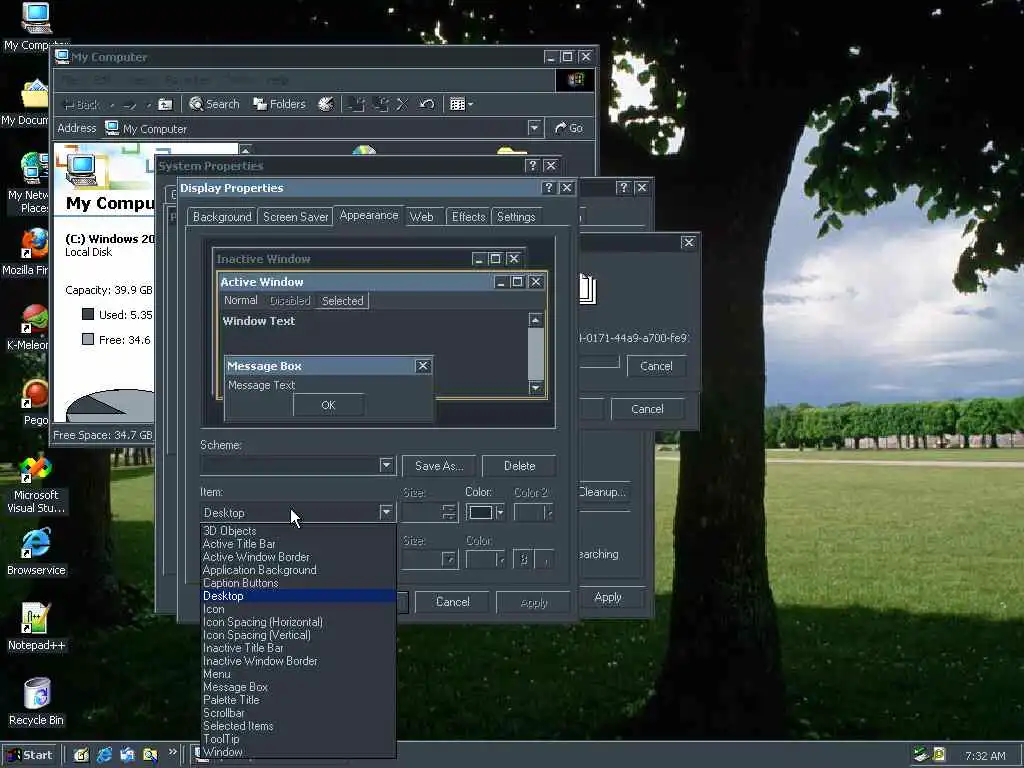
Task: Click scroll up arrow in Active Window preview
Action: (536, 320)
